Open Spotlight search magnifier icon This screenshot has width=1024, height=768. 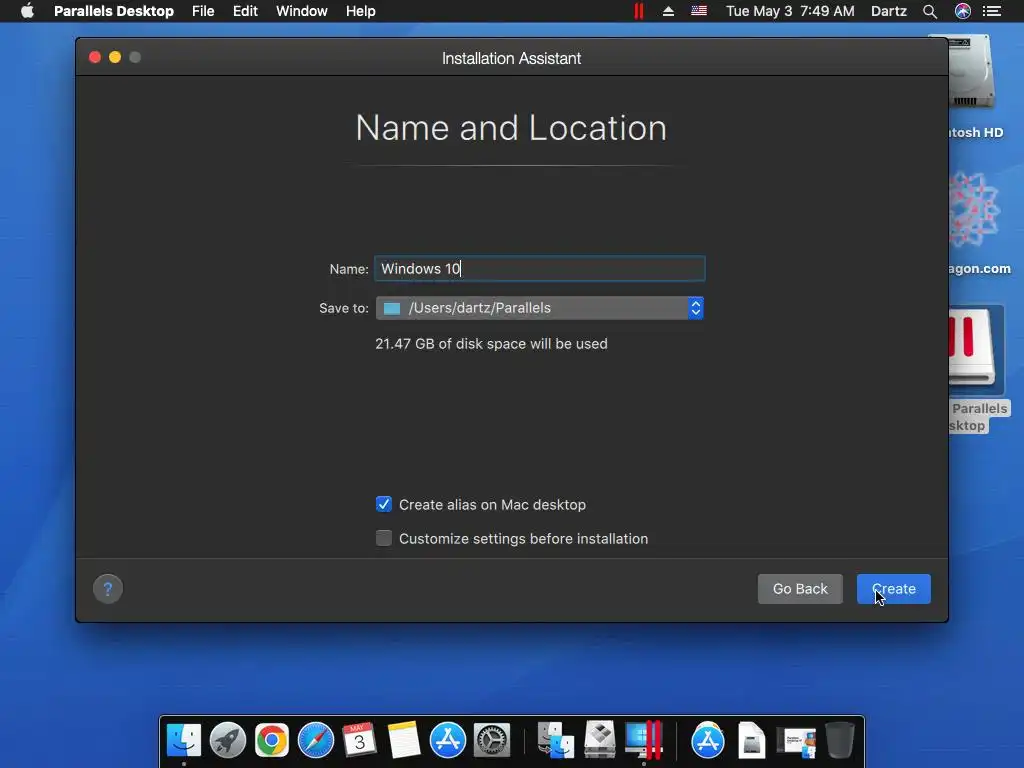[x=930, y=11]
